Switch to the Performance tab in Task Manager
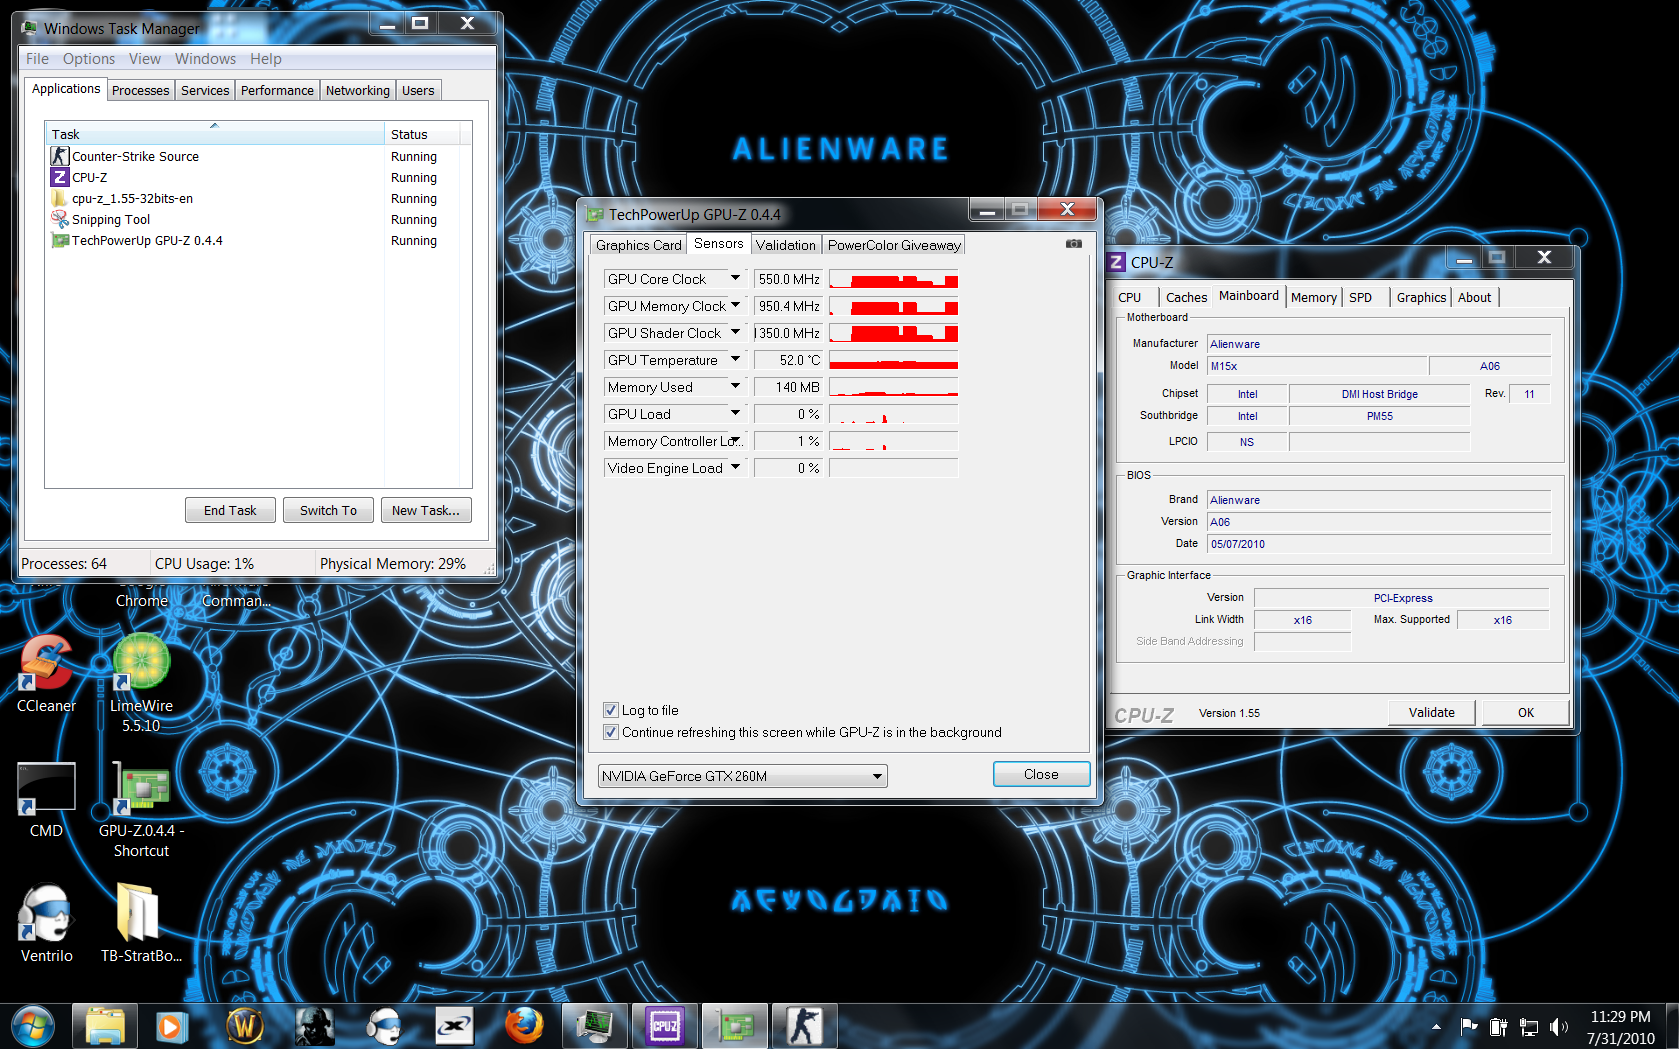 [277, 90]
